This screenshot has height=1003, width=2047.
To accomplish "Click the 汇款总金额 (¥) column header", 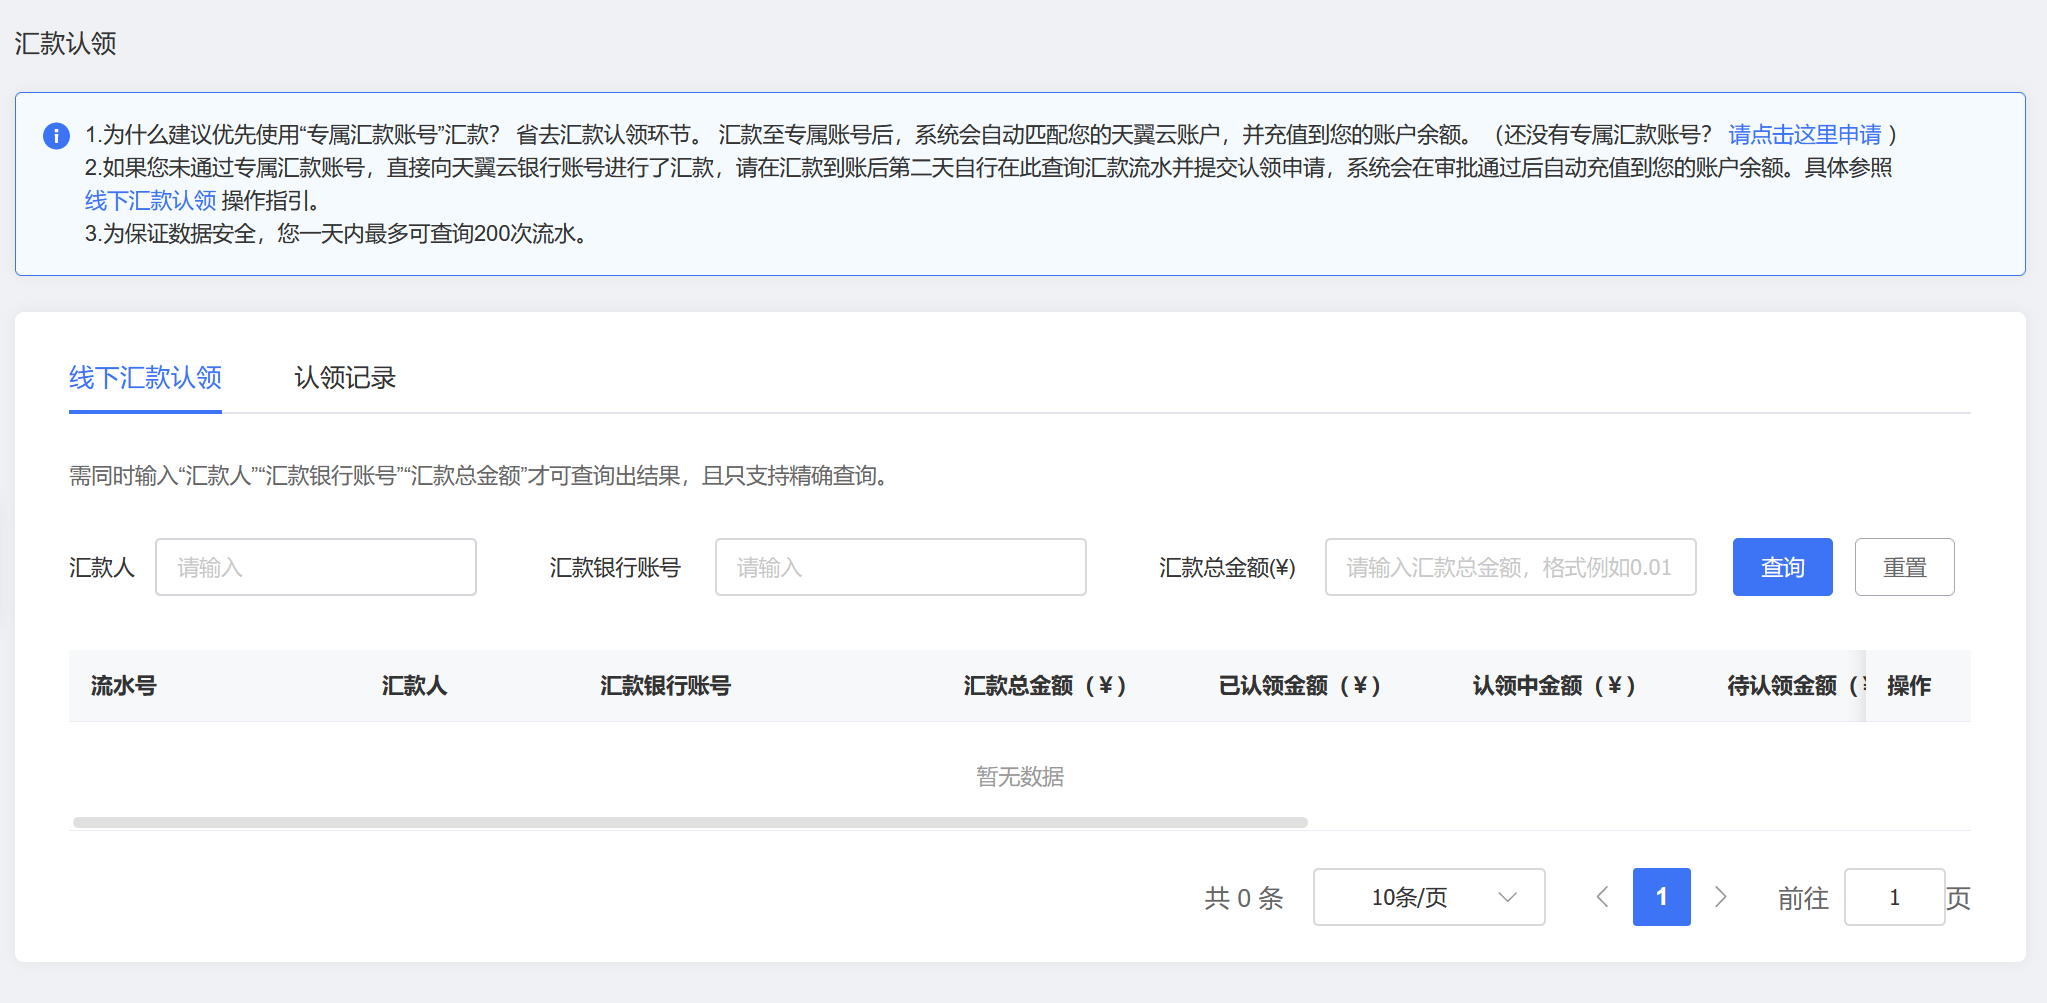I will point(1044,686).
